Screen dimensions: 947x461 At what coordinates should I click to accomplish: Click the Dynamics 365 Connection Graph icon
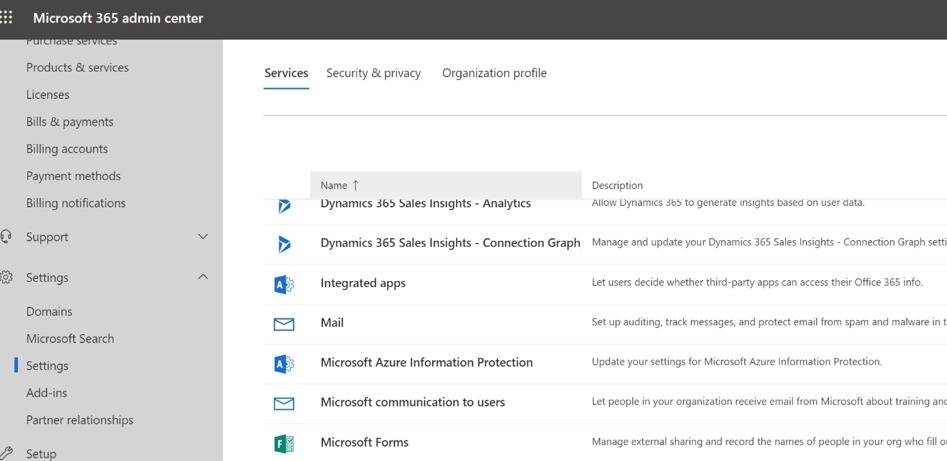click(x=284, y=243)
